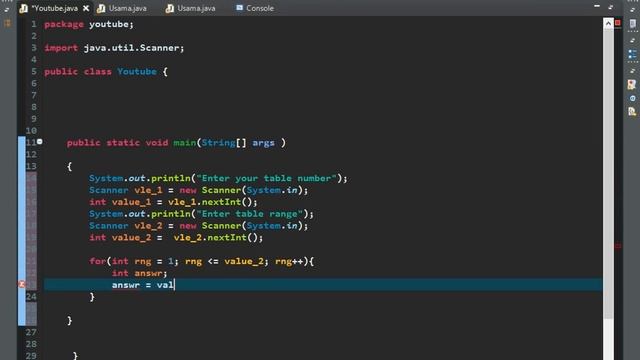The height and width of the screenshot is (360, 640).
Task: Click line number 24 in the gutter
Action: coord(31,297)
